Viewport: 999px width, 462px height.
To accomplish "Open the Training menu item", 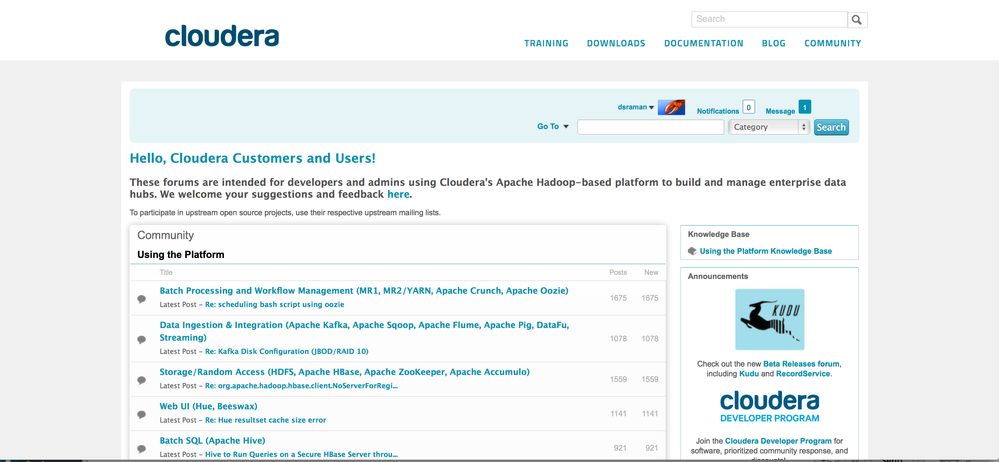I will [546, 43].
